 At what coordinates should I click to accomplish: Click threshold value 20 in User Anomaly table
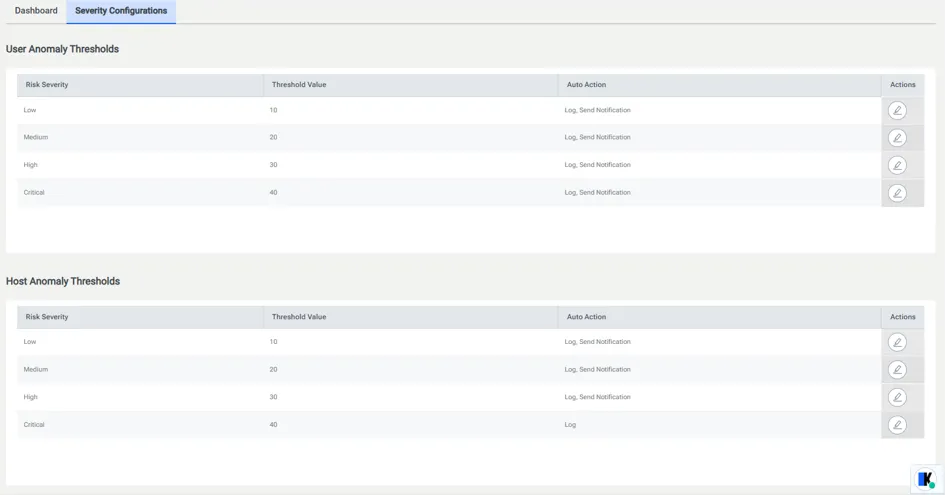tap(274, 137)
